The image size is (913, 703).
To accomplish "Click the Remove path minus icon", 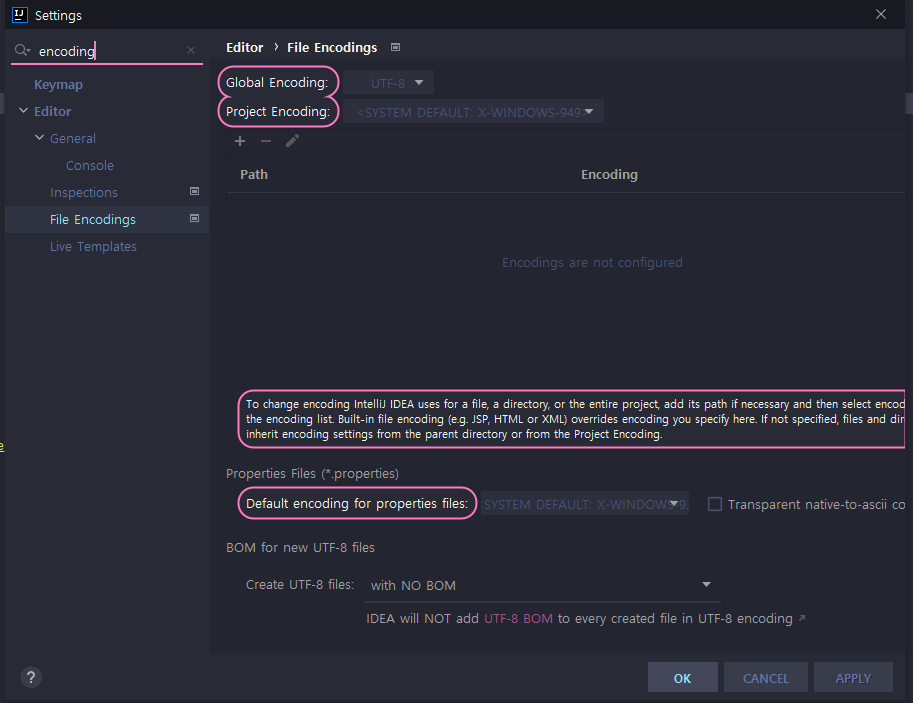I will pos(266,141).
